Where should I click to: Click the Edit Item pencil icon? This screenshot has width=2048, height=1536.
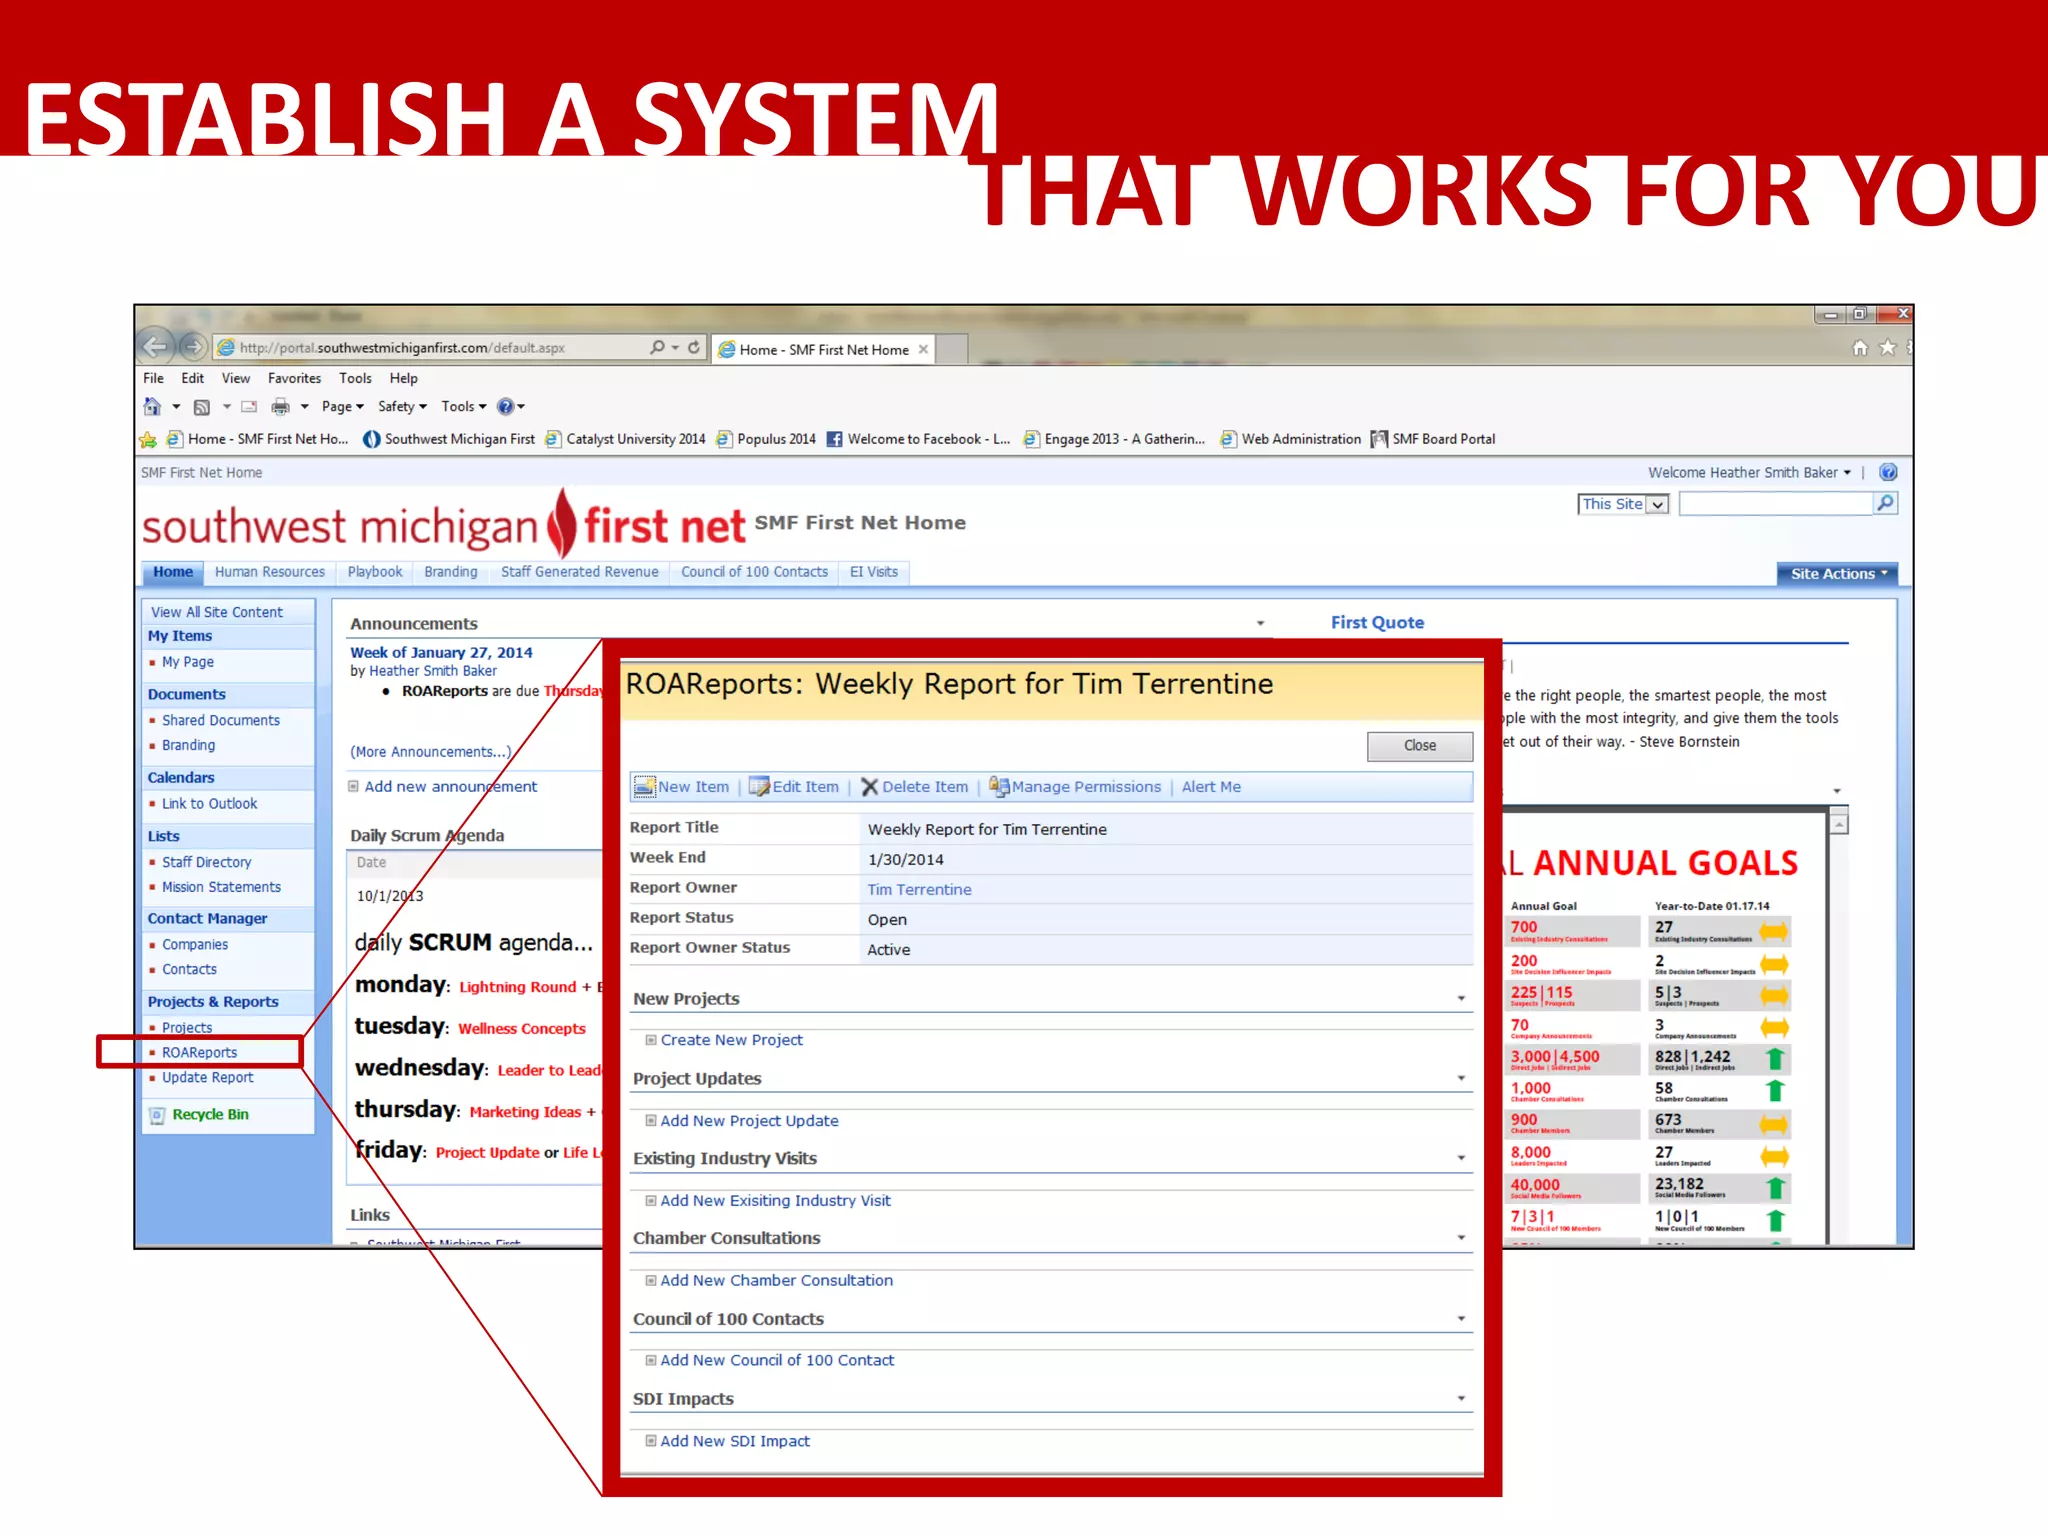pos(759,787)
